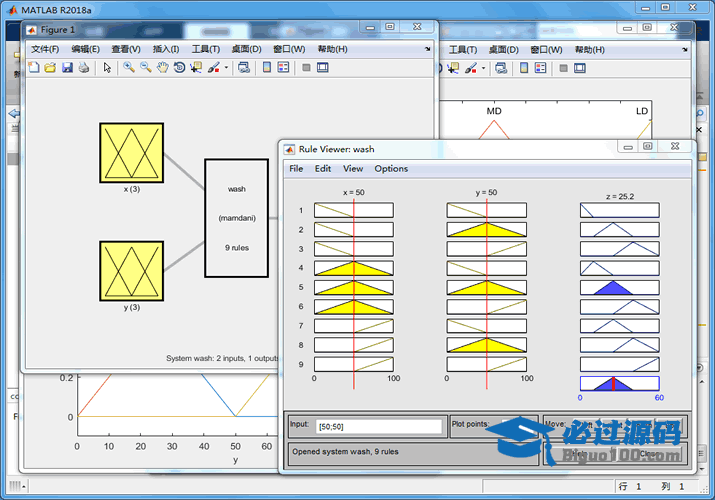Open brush color dropdown arrow in Figure 1
Image resolution: width=715 pixels, height=500 pixels.
coord(226,67)
